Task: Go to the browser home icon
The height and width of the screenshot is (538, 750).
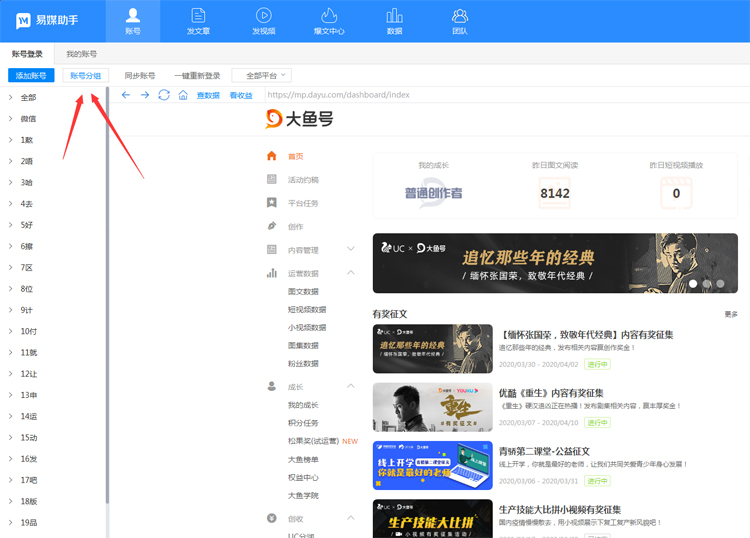Action: tap(183, 95)
